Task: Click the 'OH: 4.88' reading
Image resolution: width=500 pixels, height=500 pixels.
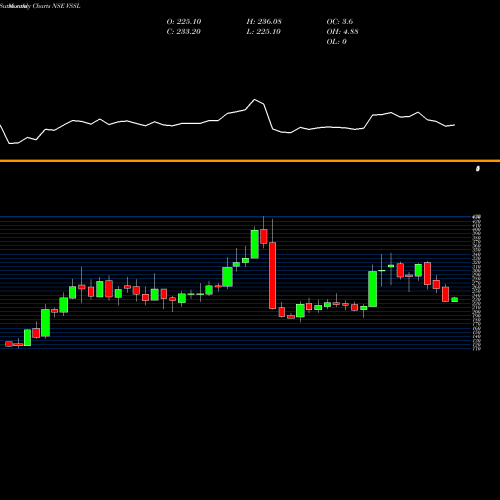Action: pyautogui.click(x=342, y=31)
